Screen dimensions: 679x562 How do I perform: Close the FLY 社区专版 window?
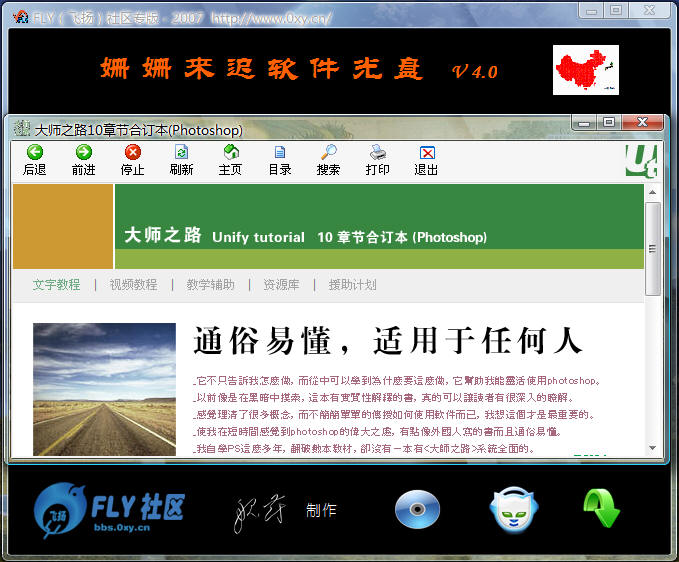point(649,10)
